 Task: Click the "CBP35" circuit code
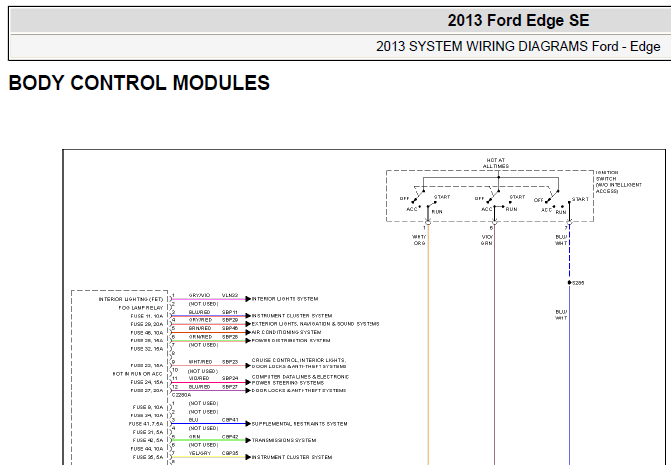[230, 453]
